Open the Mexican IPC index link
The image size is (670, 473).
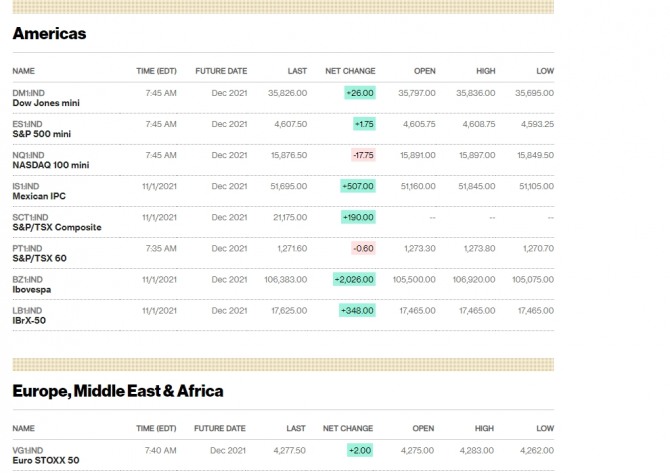click(38, 196)
